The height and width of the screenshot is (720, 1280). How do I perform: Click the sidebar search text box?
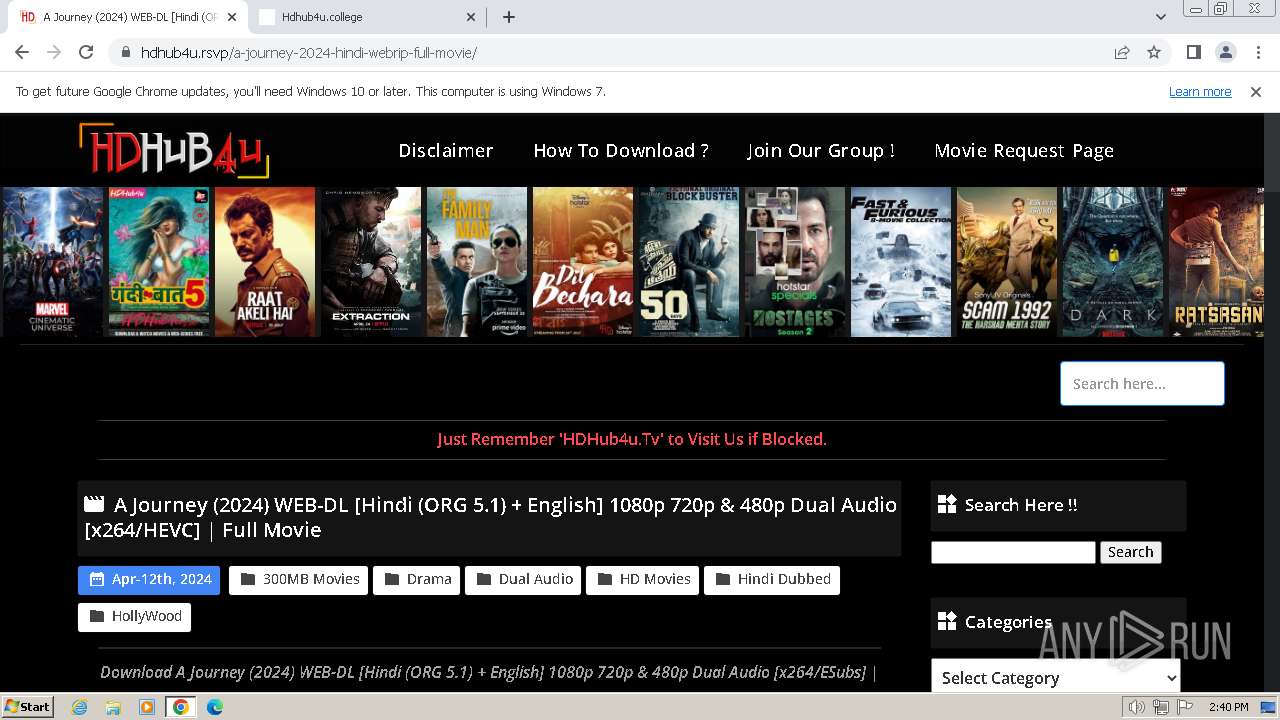(1013, 552)
